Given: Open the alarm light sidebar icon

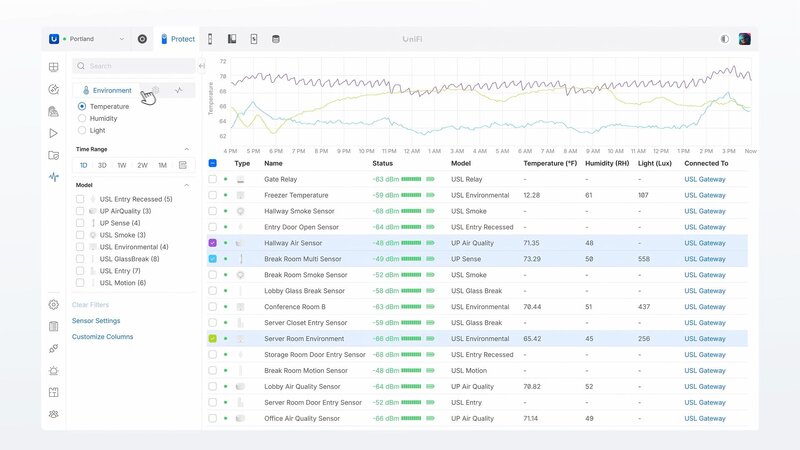Looking at the screenshot, I should tap(54, 370).
